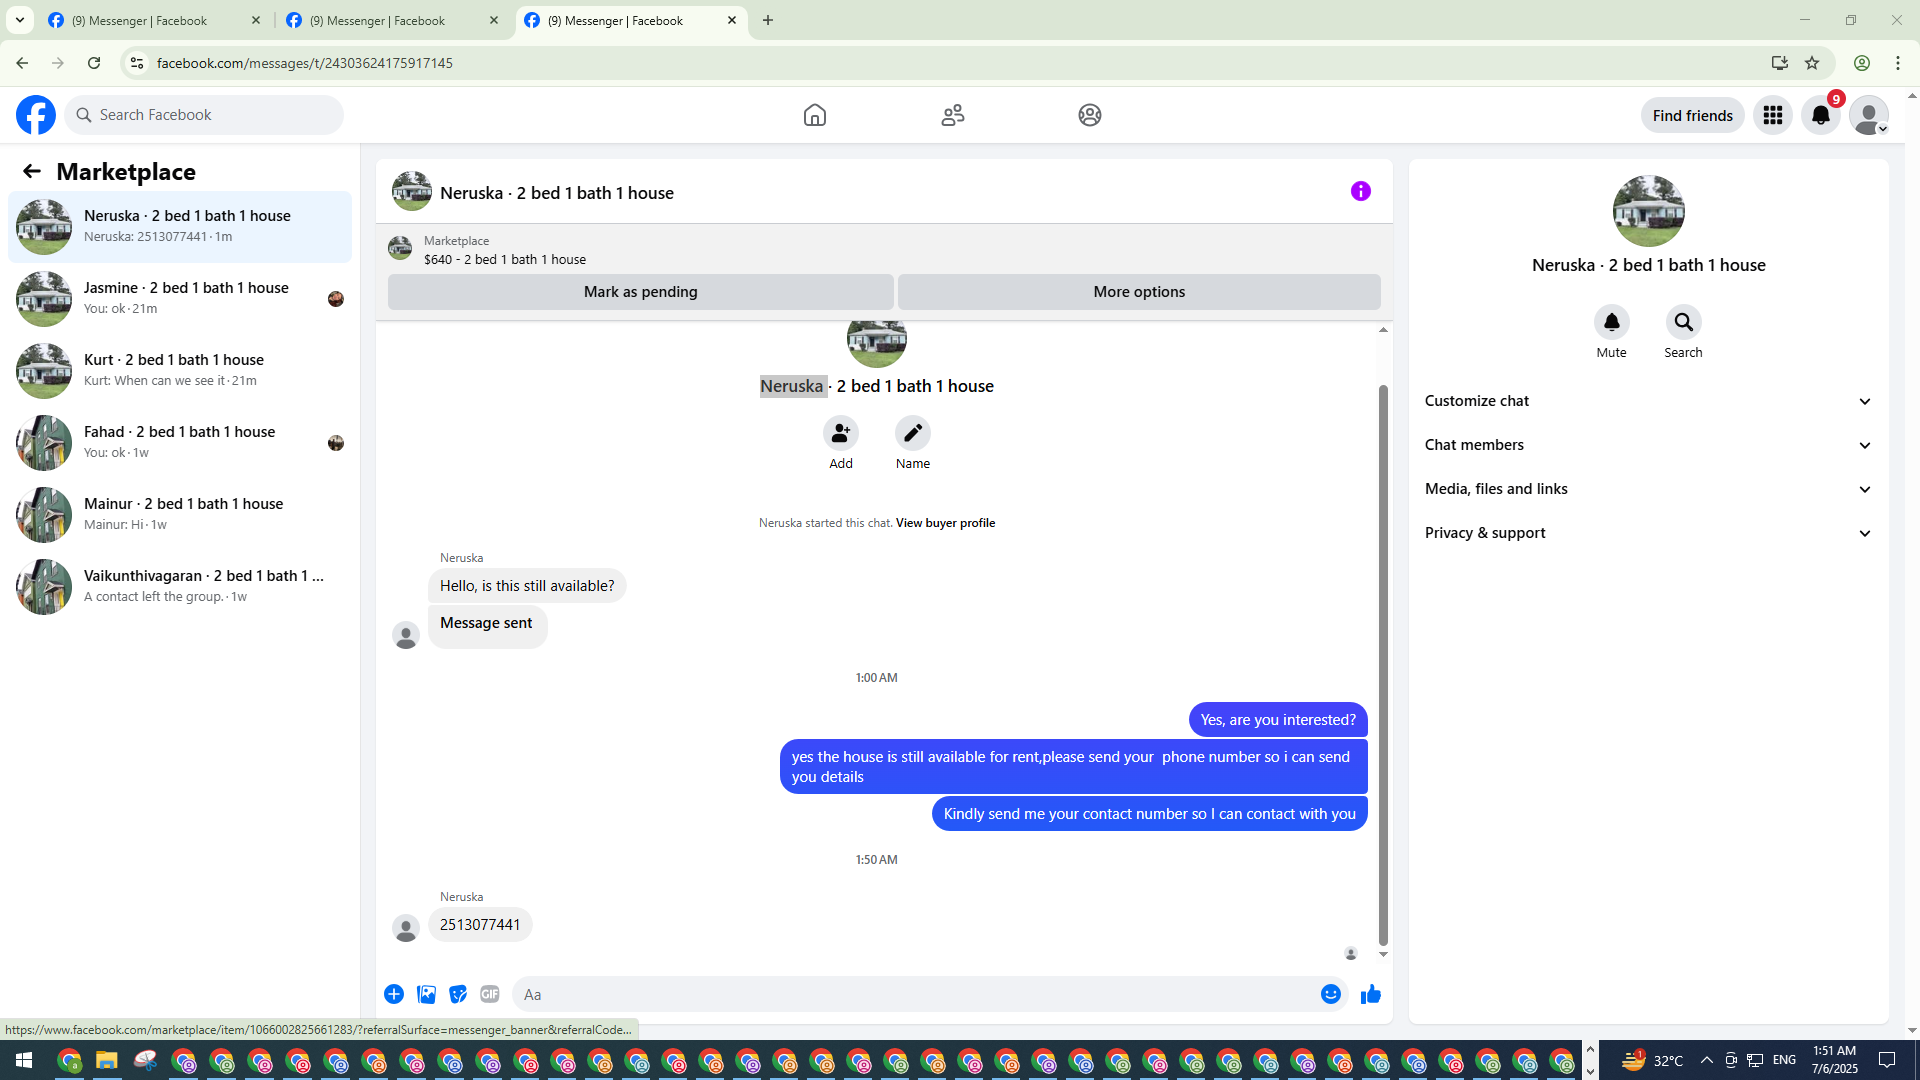Expand Chat members section
The height and width of the screenshot is (1080, 1920).
[x=1647, y=445]
